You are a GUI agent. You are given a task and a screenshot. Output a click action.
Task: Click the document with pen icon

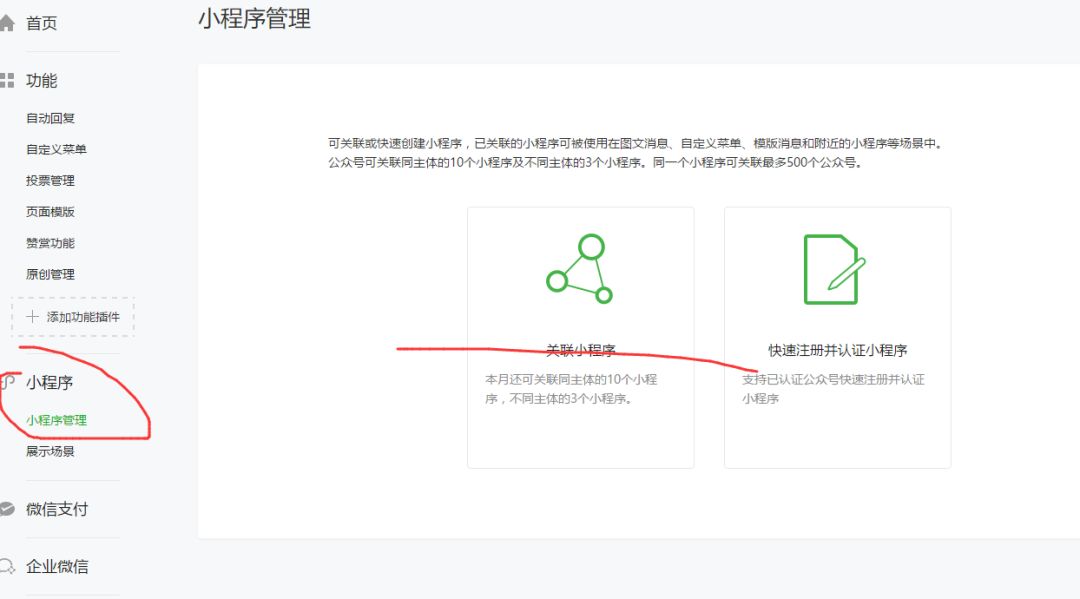pyautogui.click(x=835, y=269)
